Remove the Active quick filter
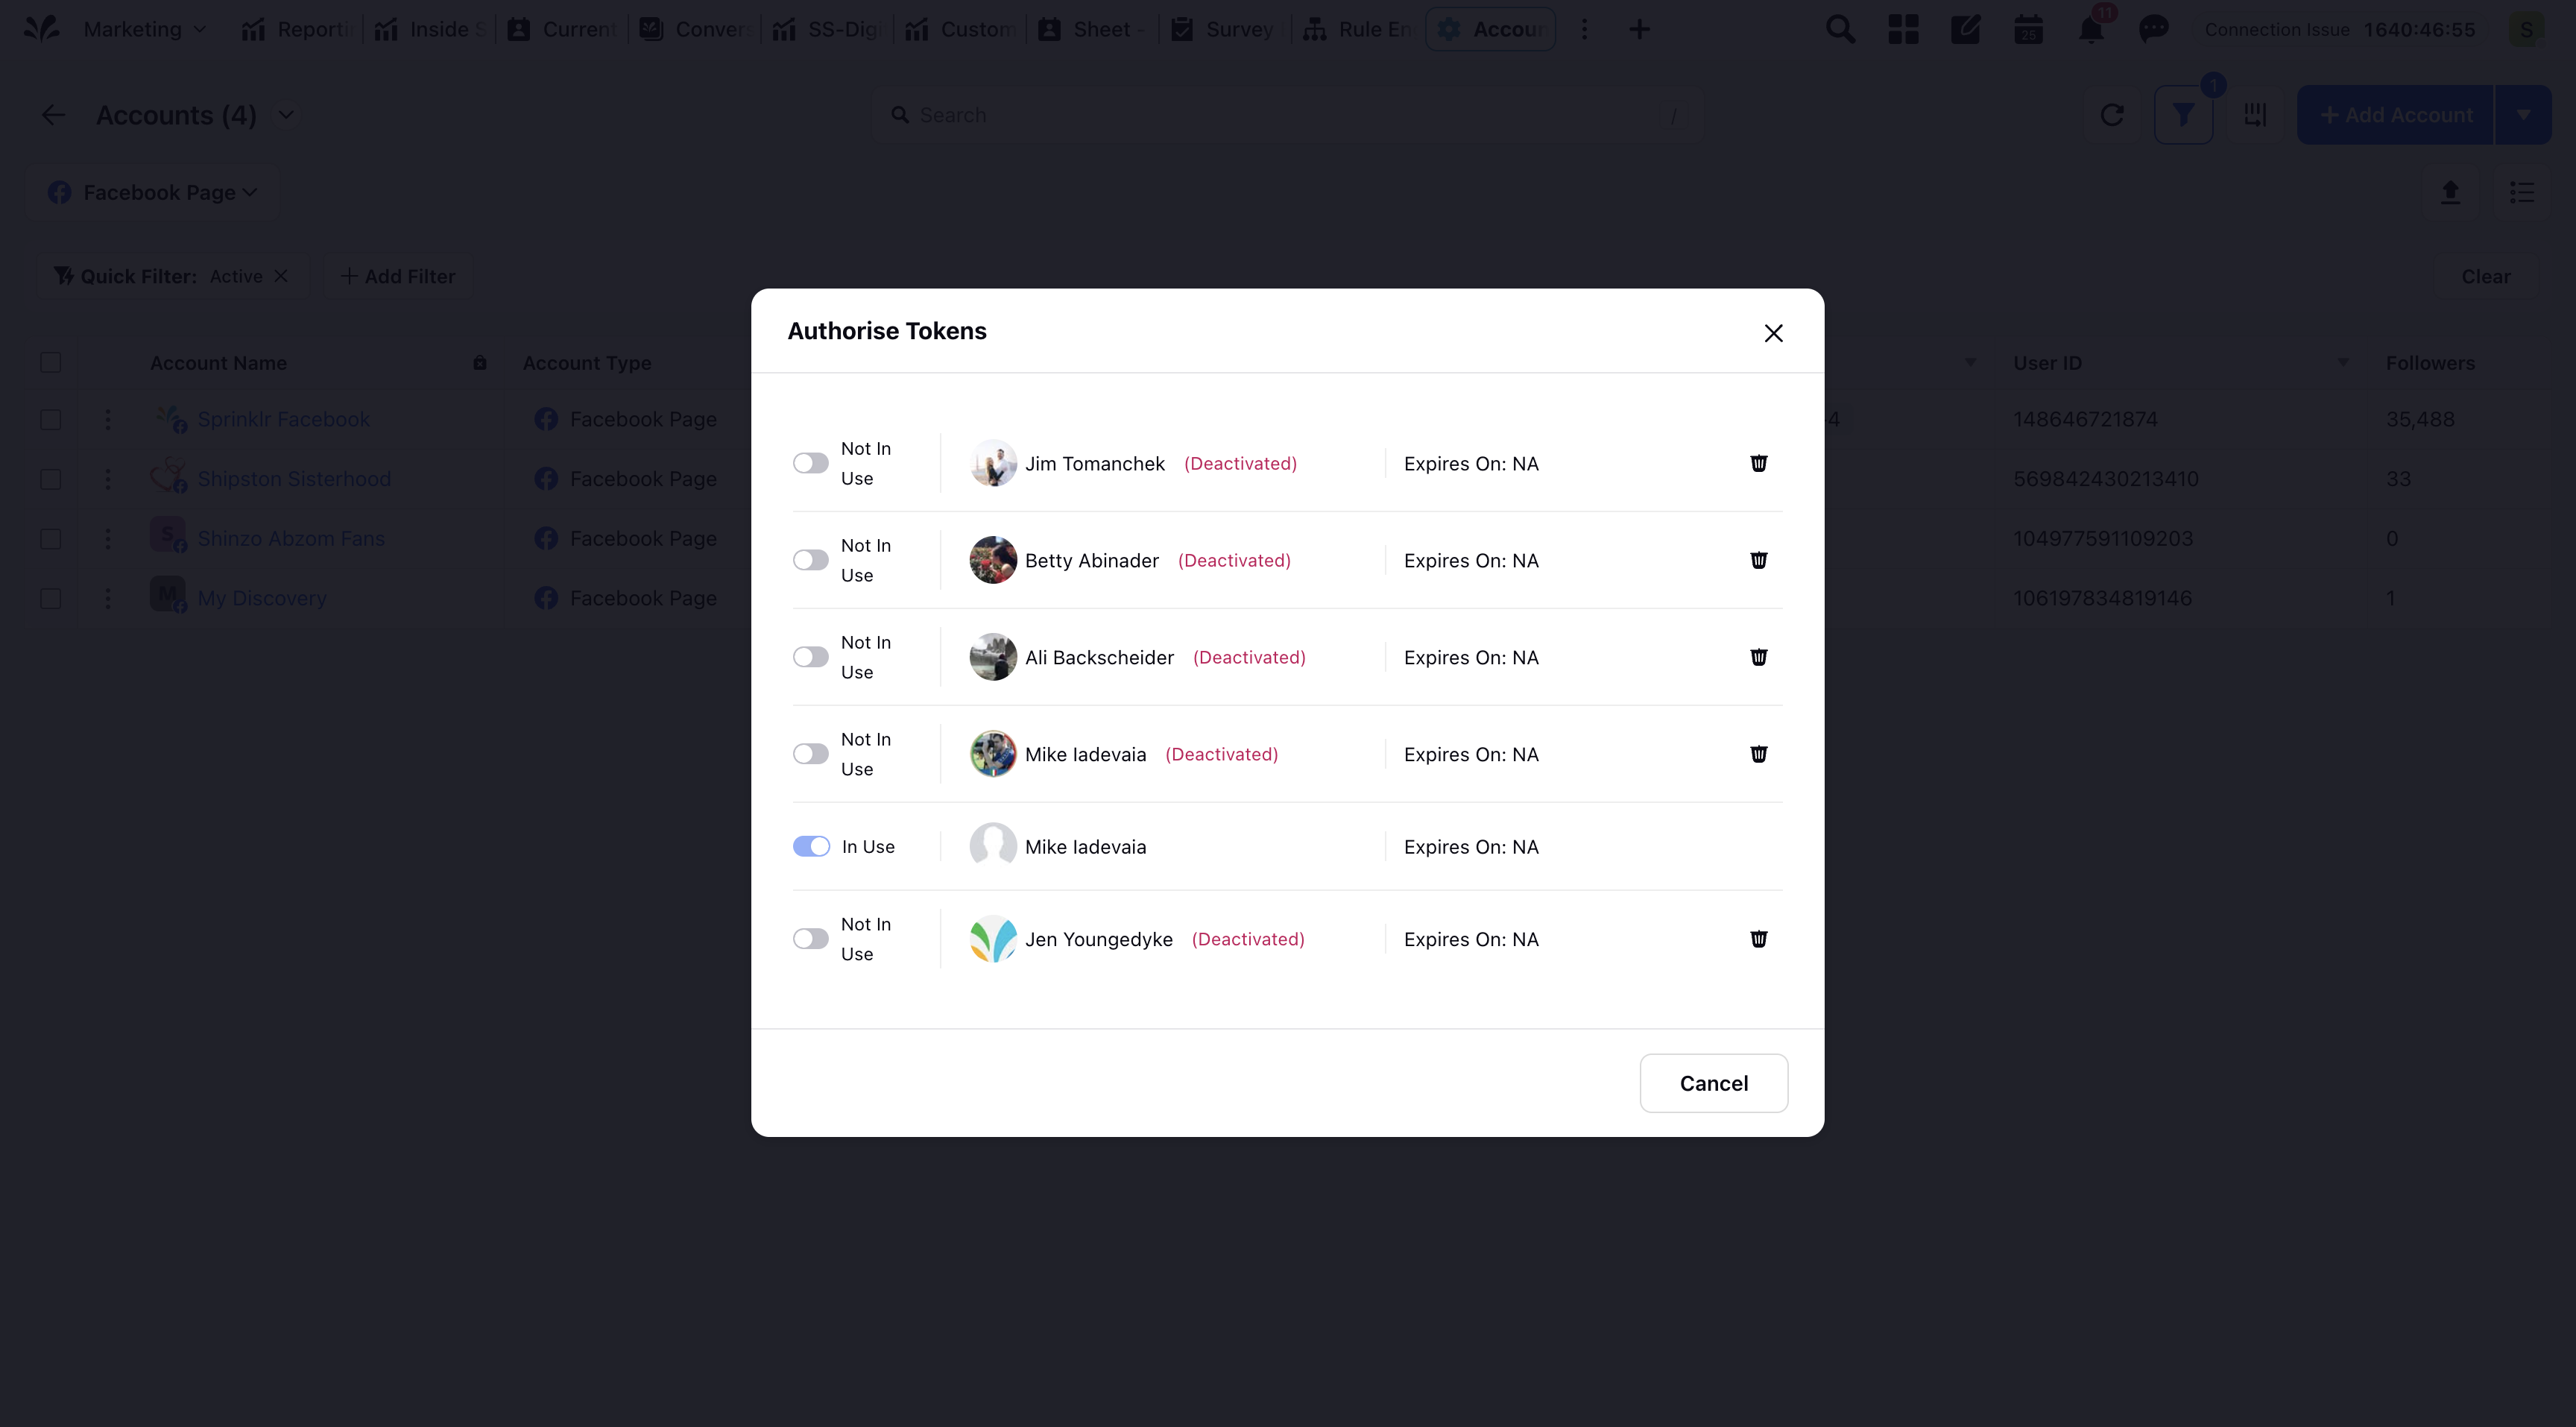Viewport: 2576px width, 1427px height. 281,276
